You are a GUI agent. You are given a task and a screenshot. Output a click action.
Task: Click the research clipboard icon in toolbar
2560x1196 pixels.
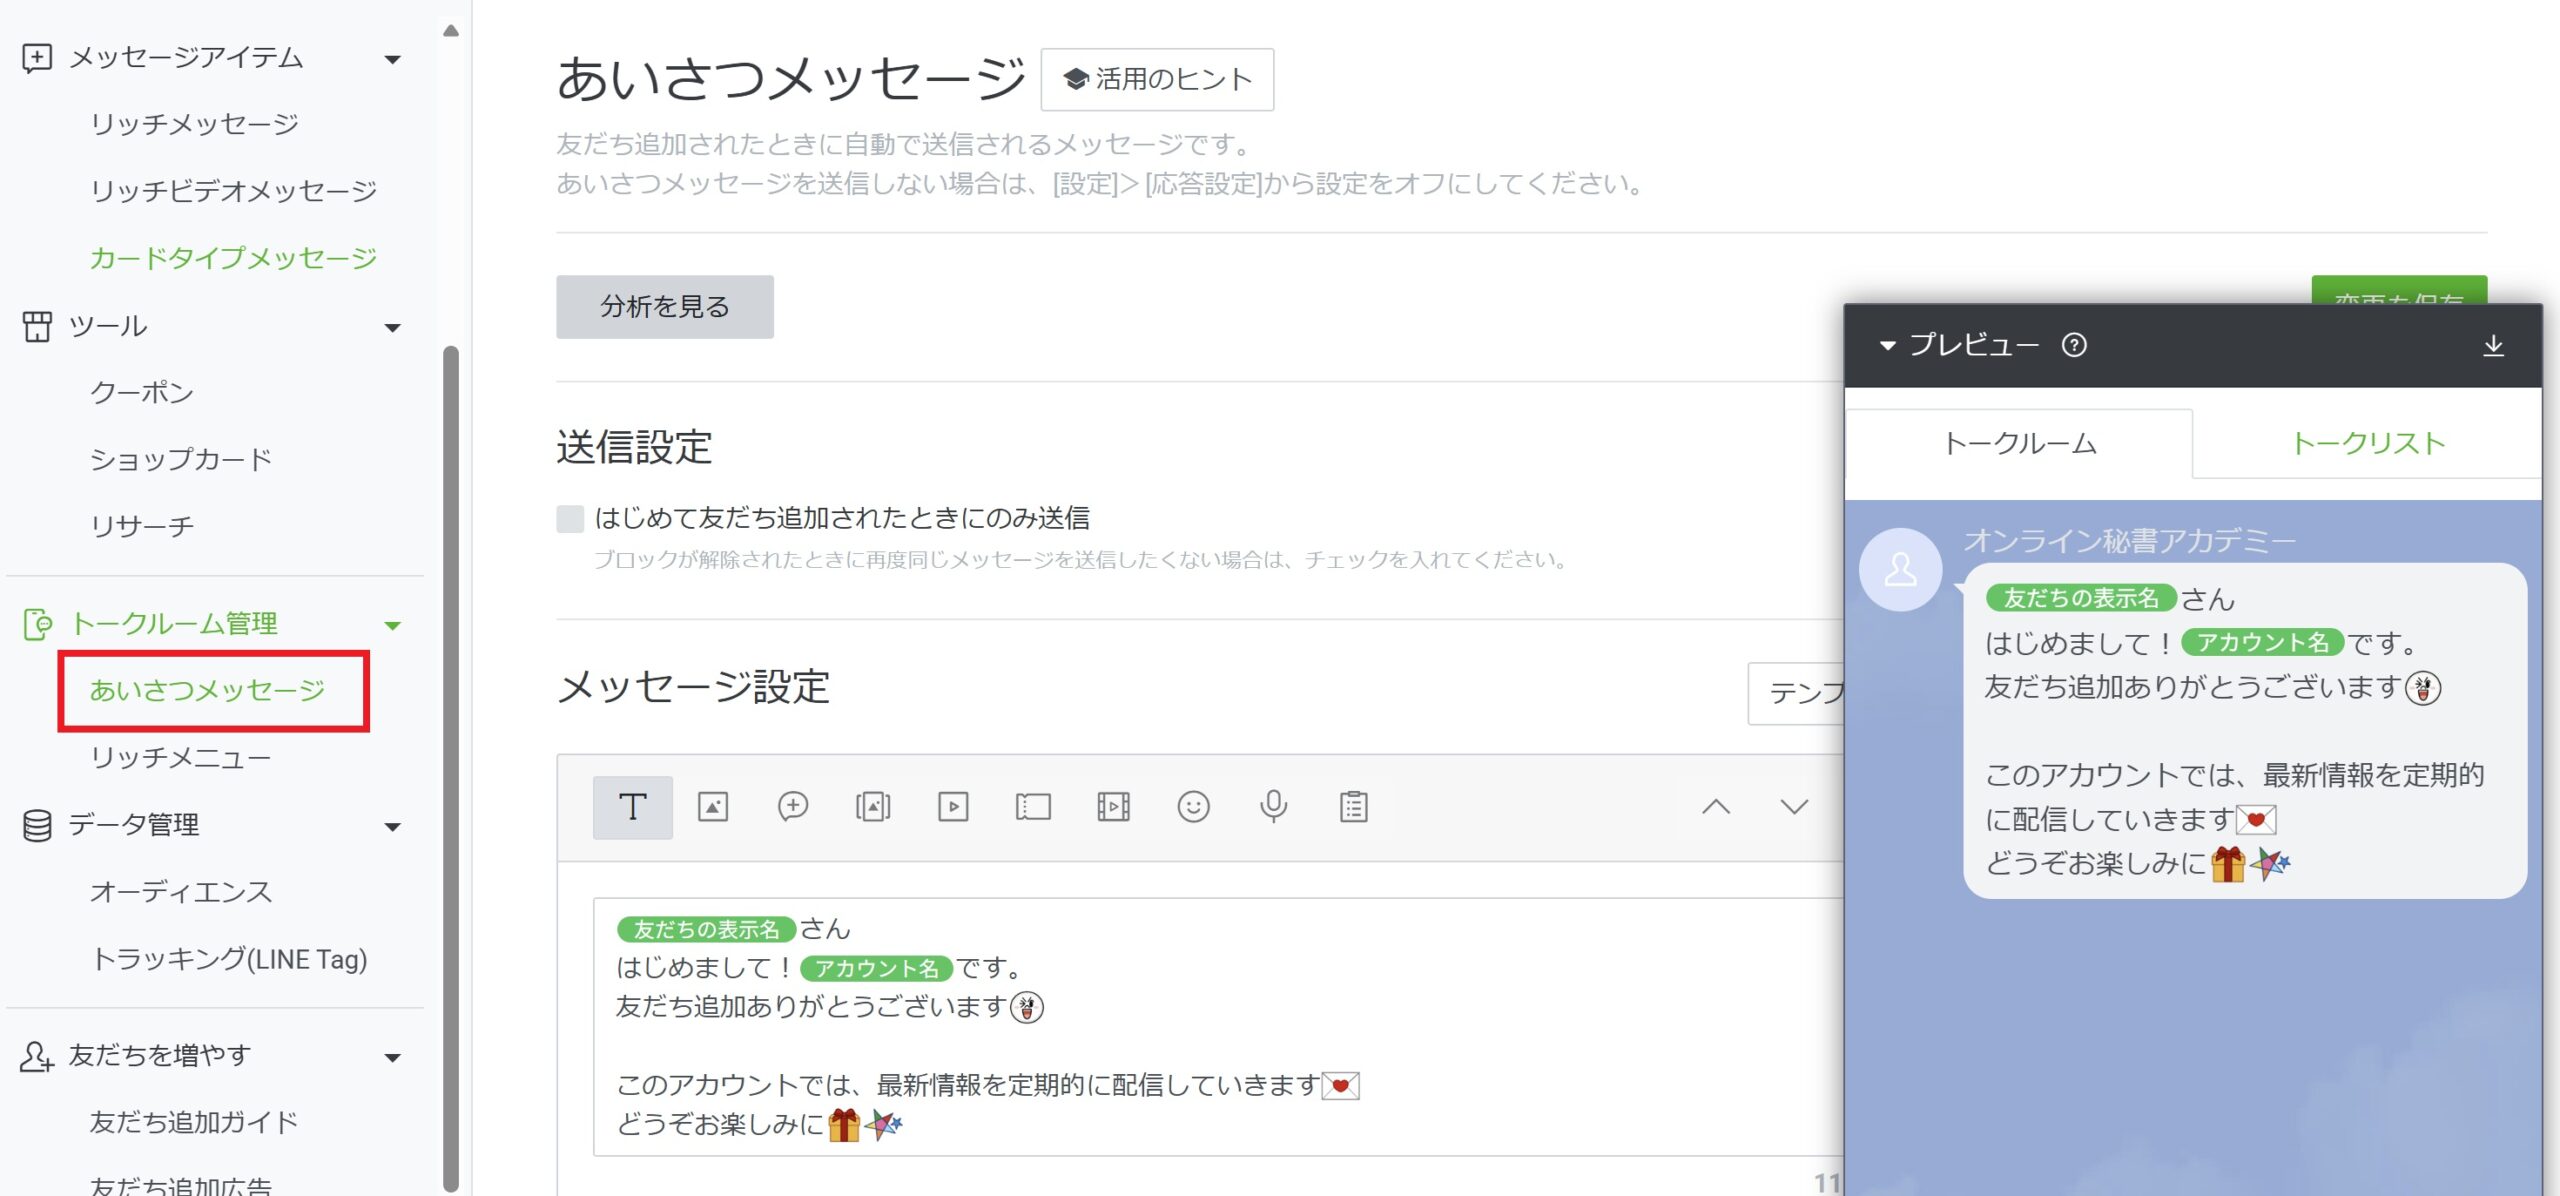1353,807
